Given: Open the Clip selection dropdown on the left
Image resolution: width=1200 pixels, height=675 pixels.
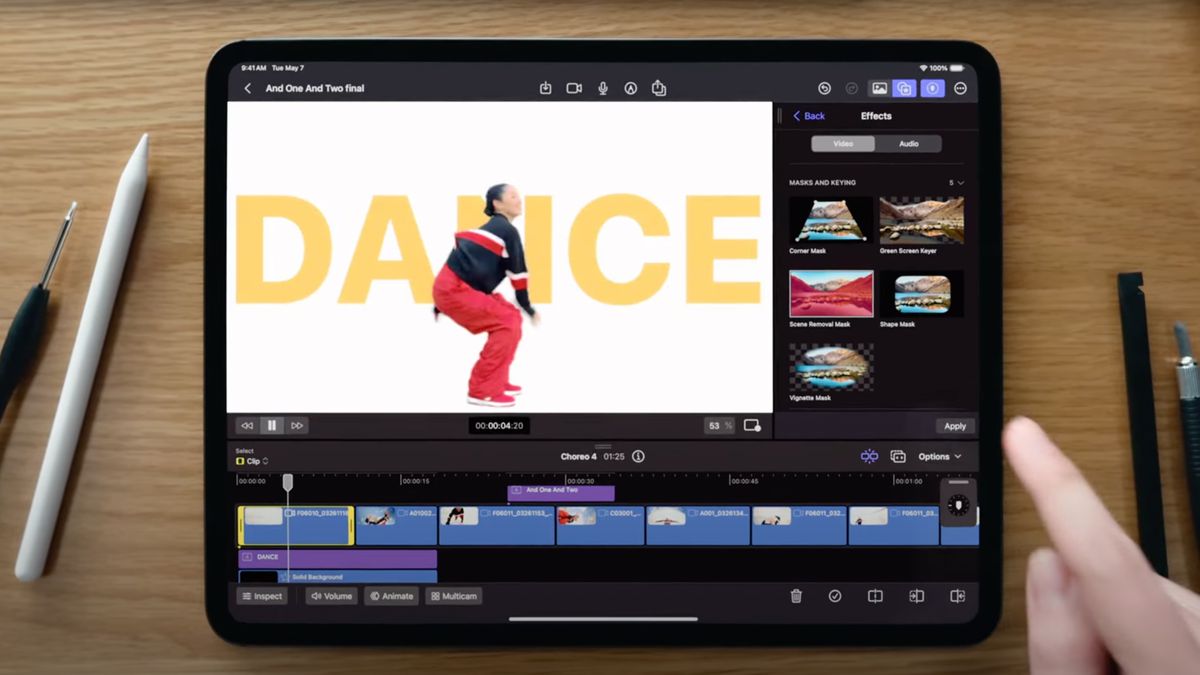Looking at the screenshot, I should click(x=251, y=461).
